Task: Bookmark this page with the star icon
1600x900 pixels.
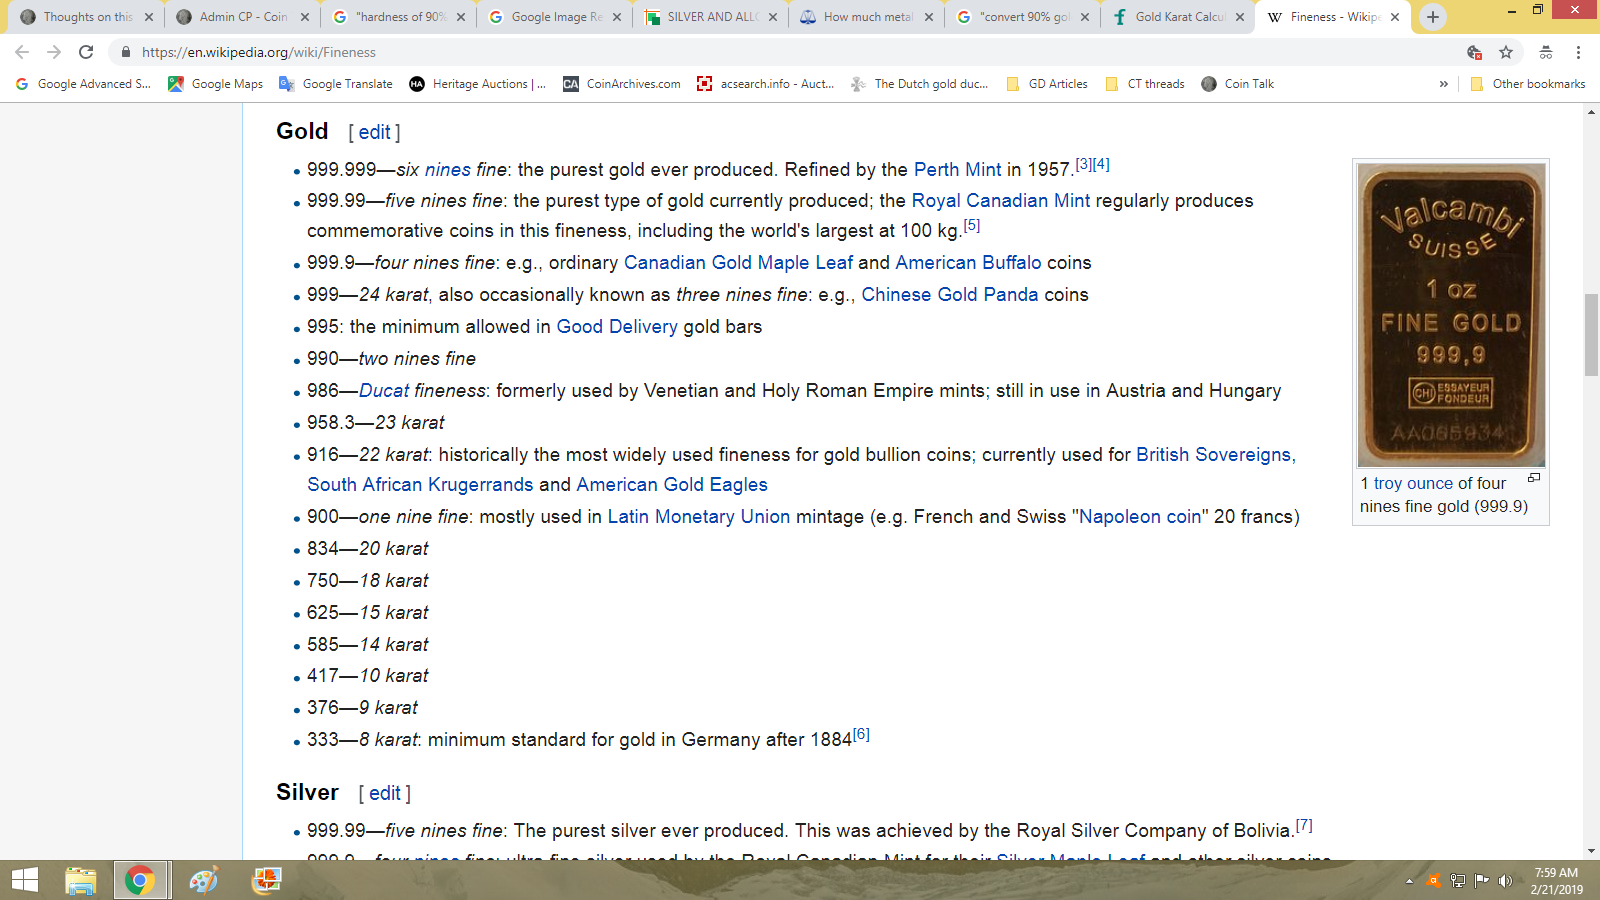Action: pyautogui.click(x=1506, y=52)
